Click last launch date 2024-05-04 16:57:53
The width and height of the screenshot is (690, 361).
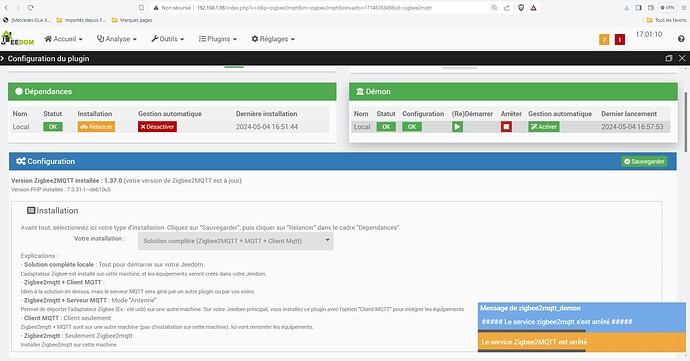click(x=632, y=127)
